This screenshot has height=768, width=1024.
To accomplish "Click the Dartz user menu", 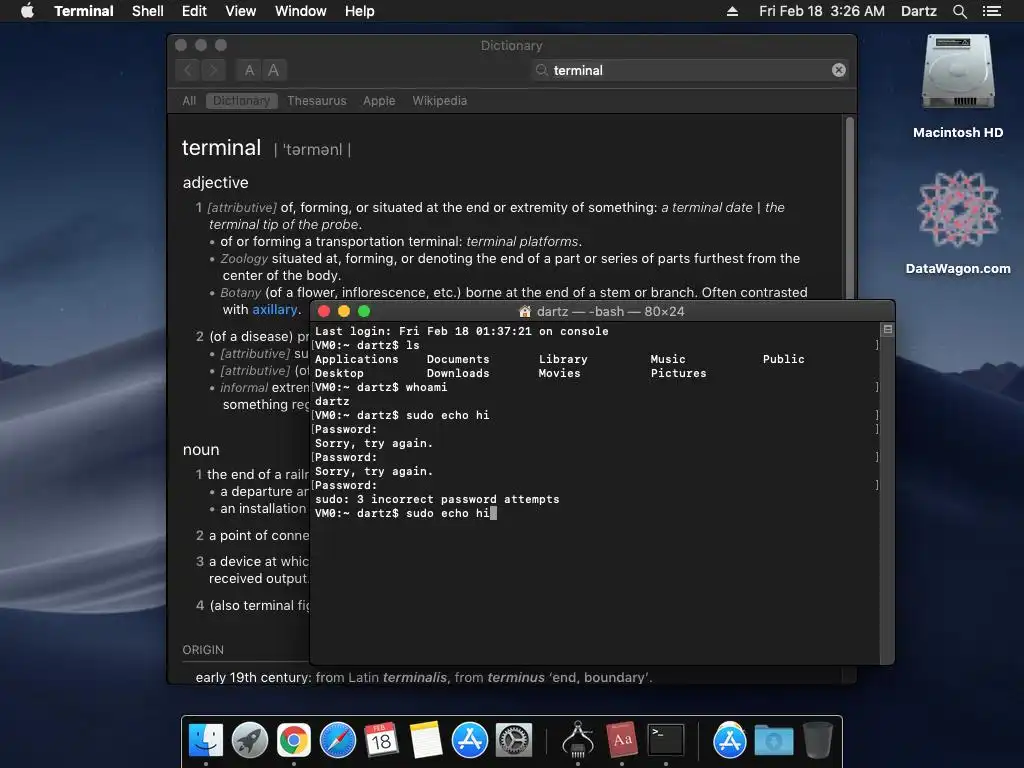I will tap(918, 11).
